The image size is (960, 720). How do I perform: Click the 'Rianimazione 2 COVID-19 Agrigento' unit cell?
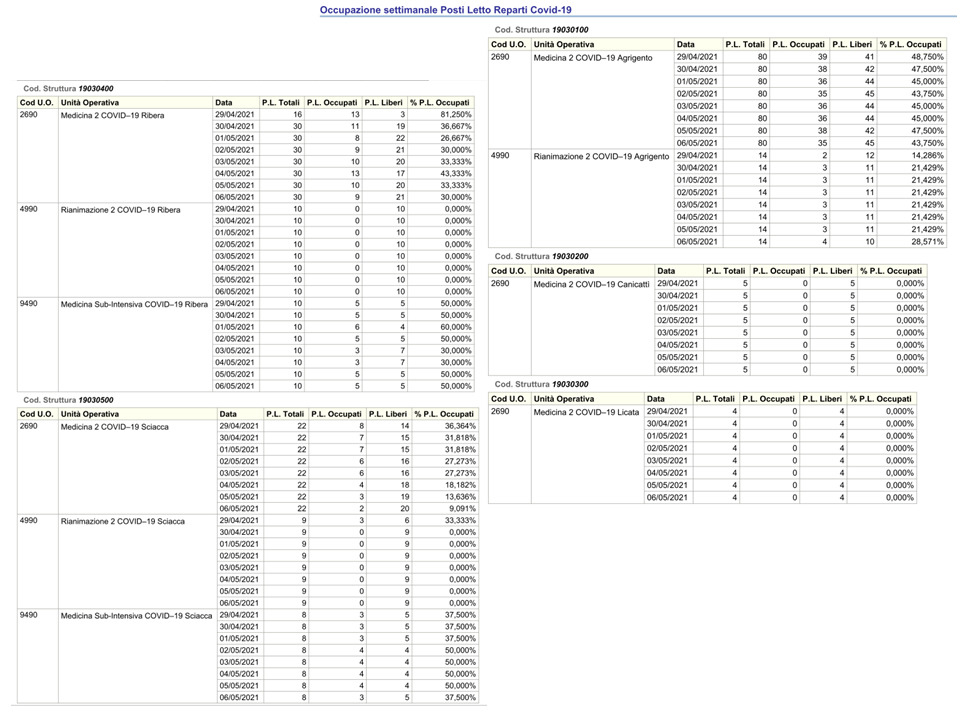[602, 157]
